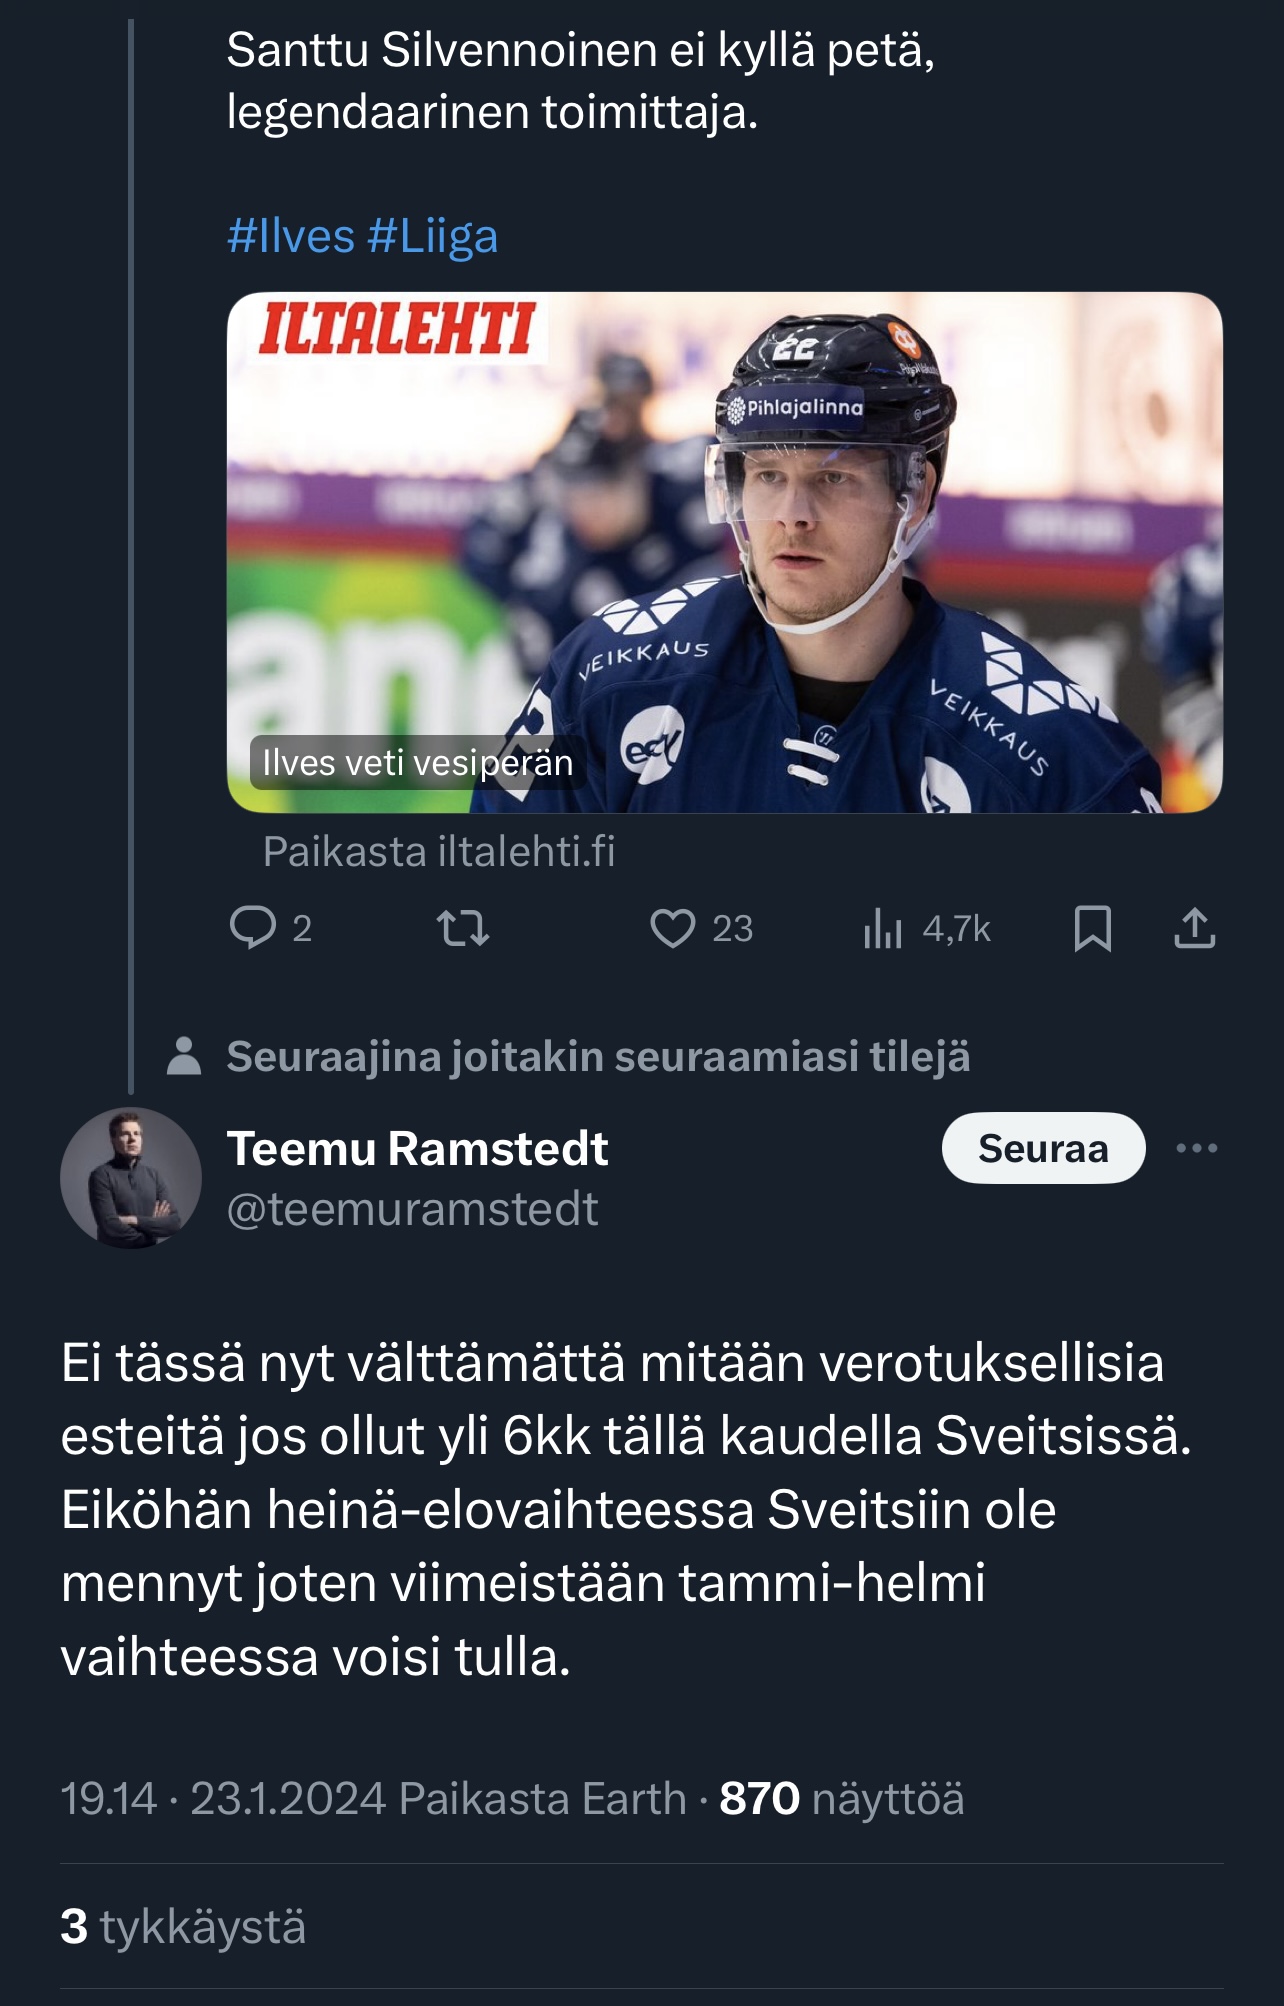
Task: Tap the #Ilves hashtag
Action: [291, 237]
